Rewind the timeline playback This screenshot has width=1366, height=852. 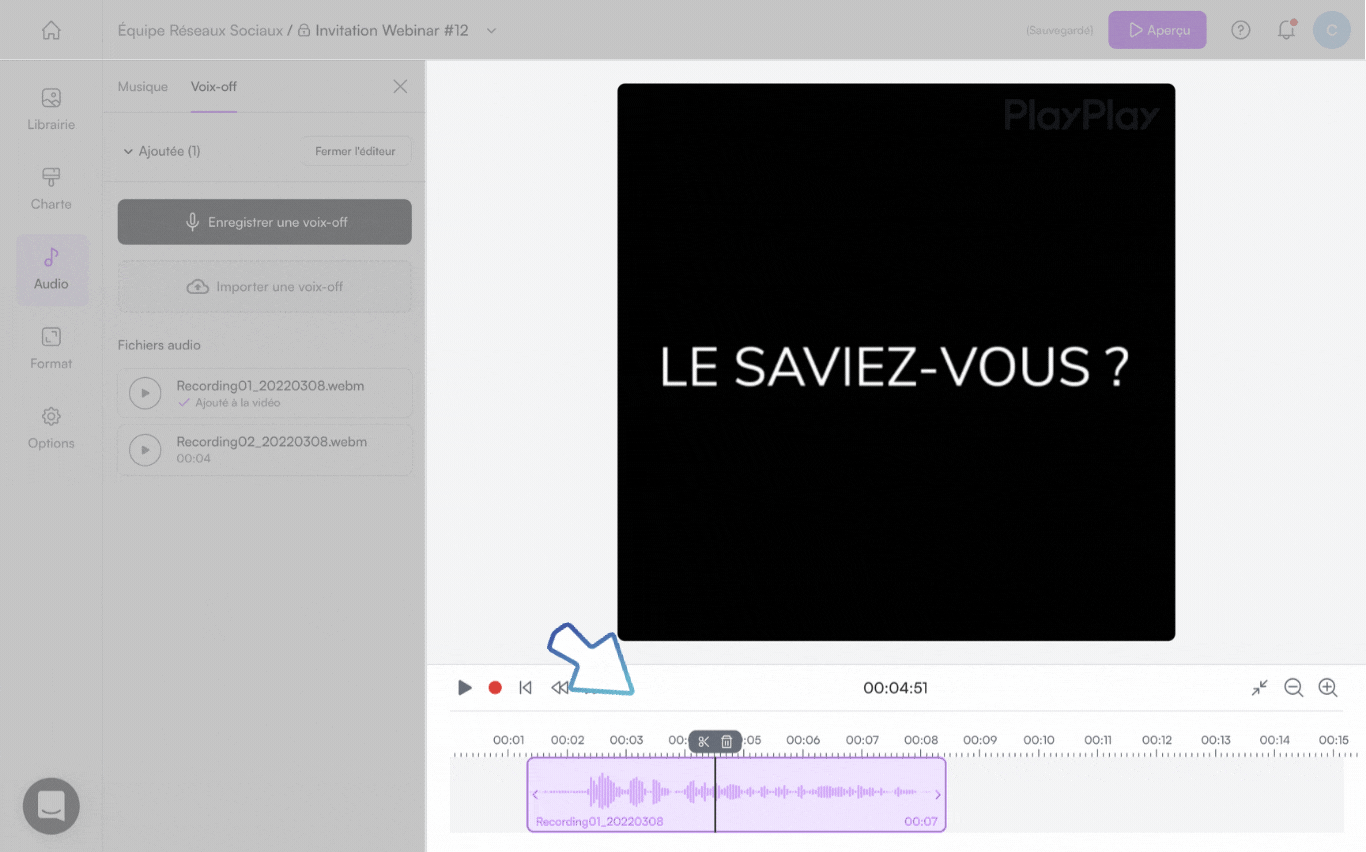coord(559,688)
